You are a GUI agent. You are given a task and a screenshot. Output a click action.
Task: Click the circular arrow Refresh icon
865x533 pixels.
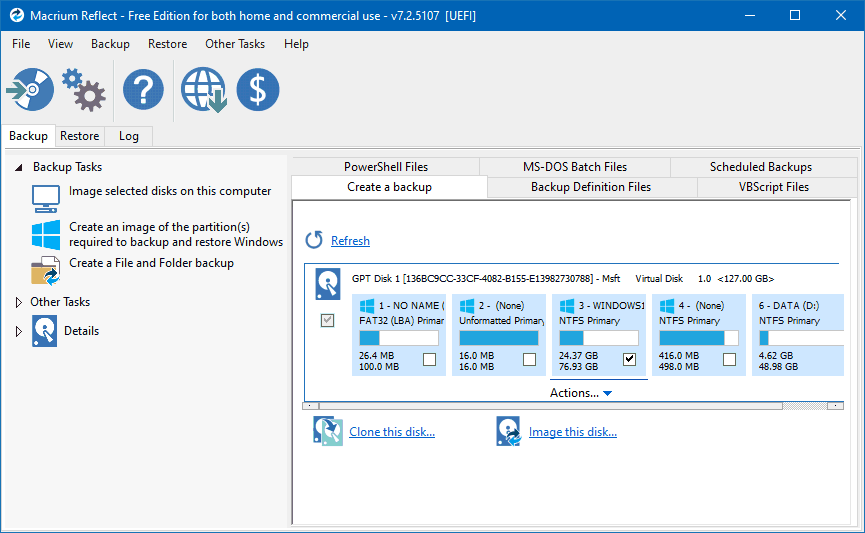(314, 240)
